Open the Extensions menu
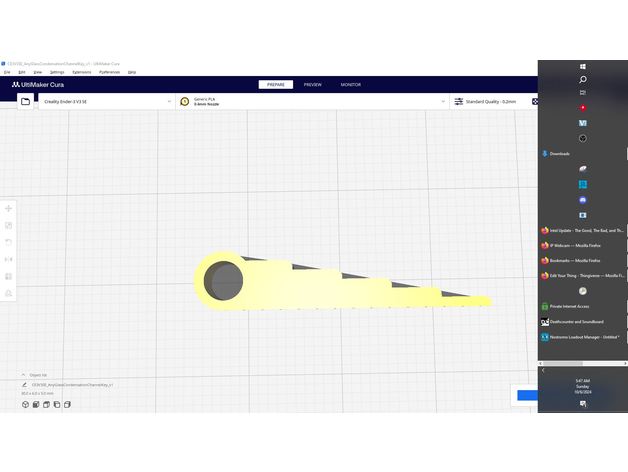Screen dimensions: 628x472 (x=81, y=72)
